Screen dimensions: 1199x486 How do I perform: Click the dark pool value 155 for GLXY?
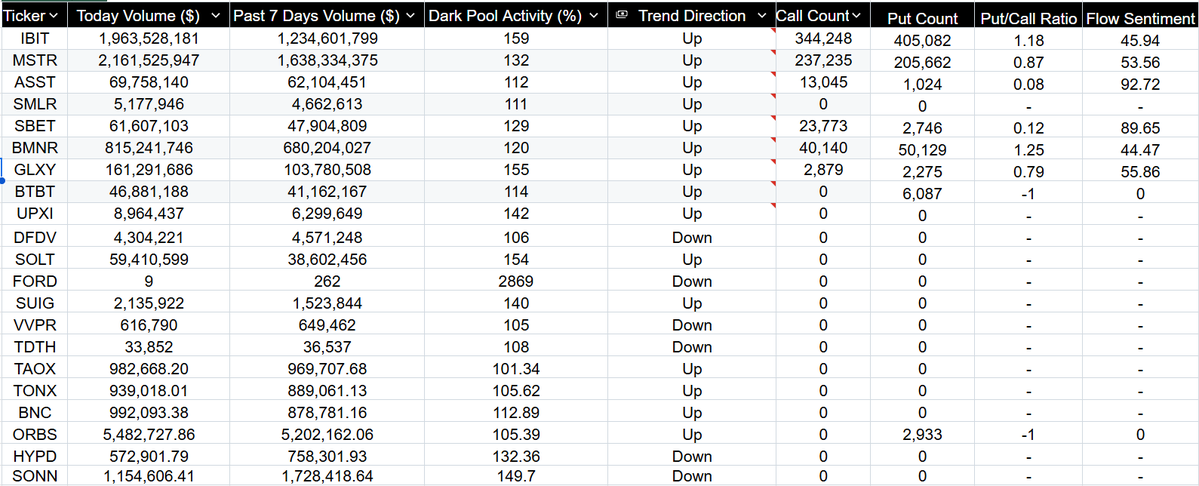(x=518, y=170)
